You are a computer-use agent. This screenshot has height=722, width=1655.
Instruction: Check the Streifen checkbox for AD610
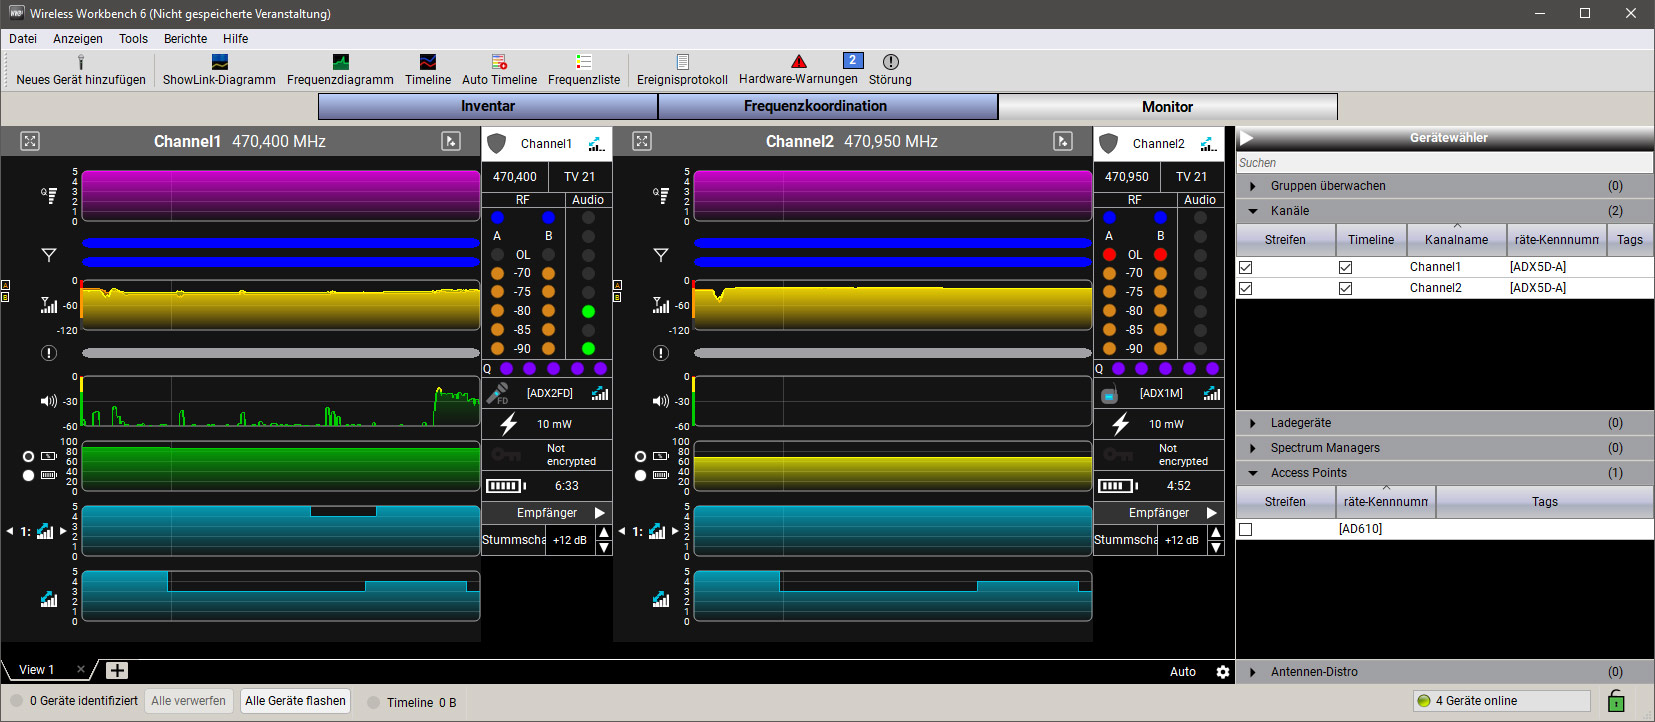(x=1245, y=529)
